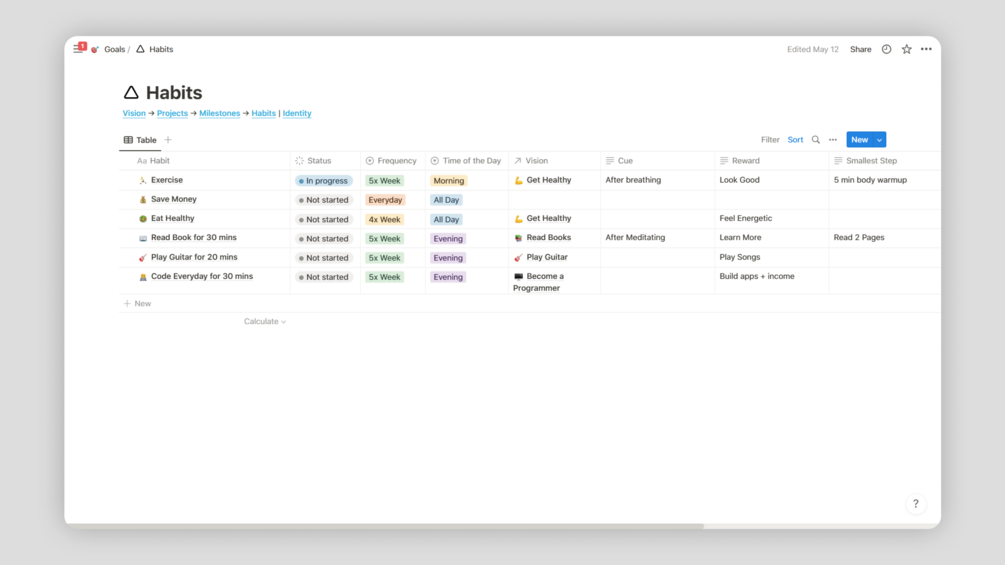The height and width of the screenshot is (565, 1005).
Task: Follow the Habits link under the title
Action: (x=263, y=113)
